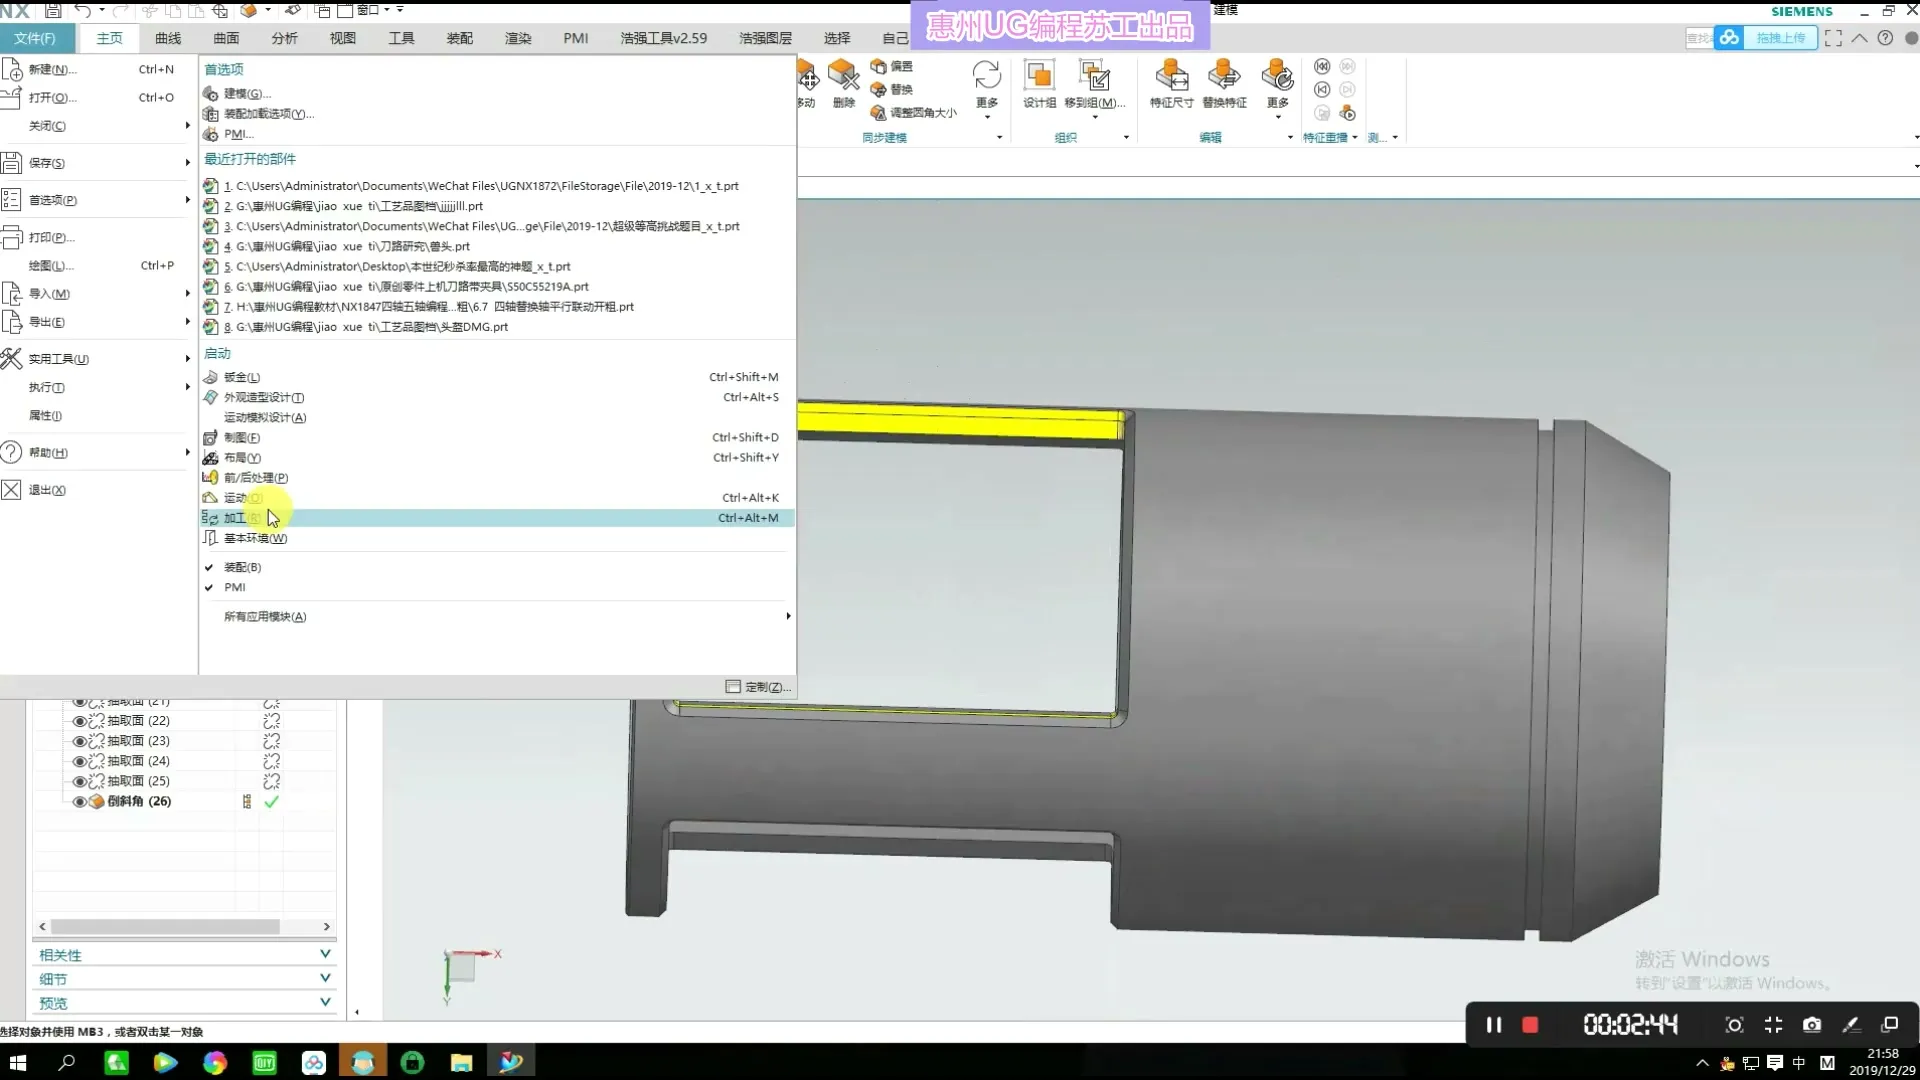
Task: Click the 设计组 (Design Group) icon
Action: (x=1039, y=77)
